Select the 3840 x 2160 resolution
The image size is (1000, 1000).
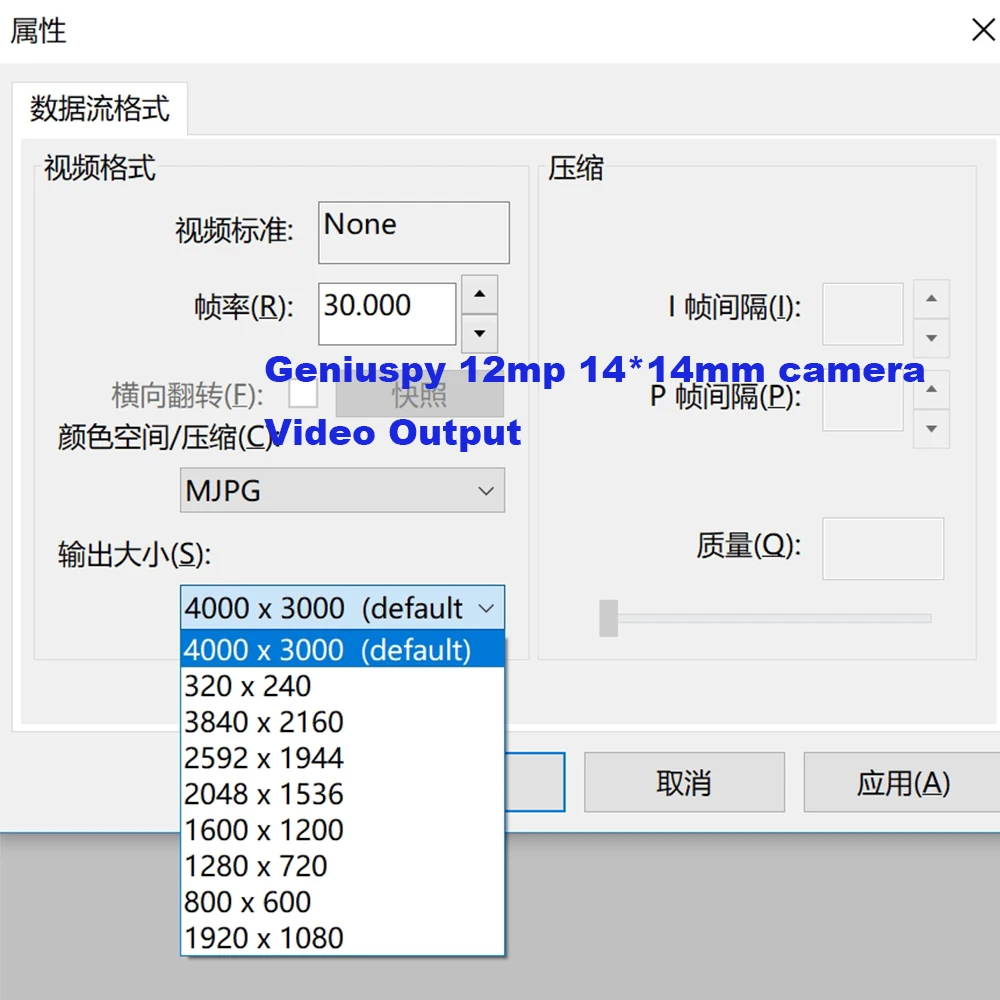pos(342,722)
